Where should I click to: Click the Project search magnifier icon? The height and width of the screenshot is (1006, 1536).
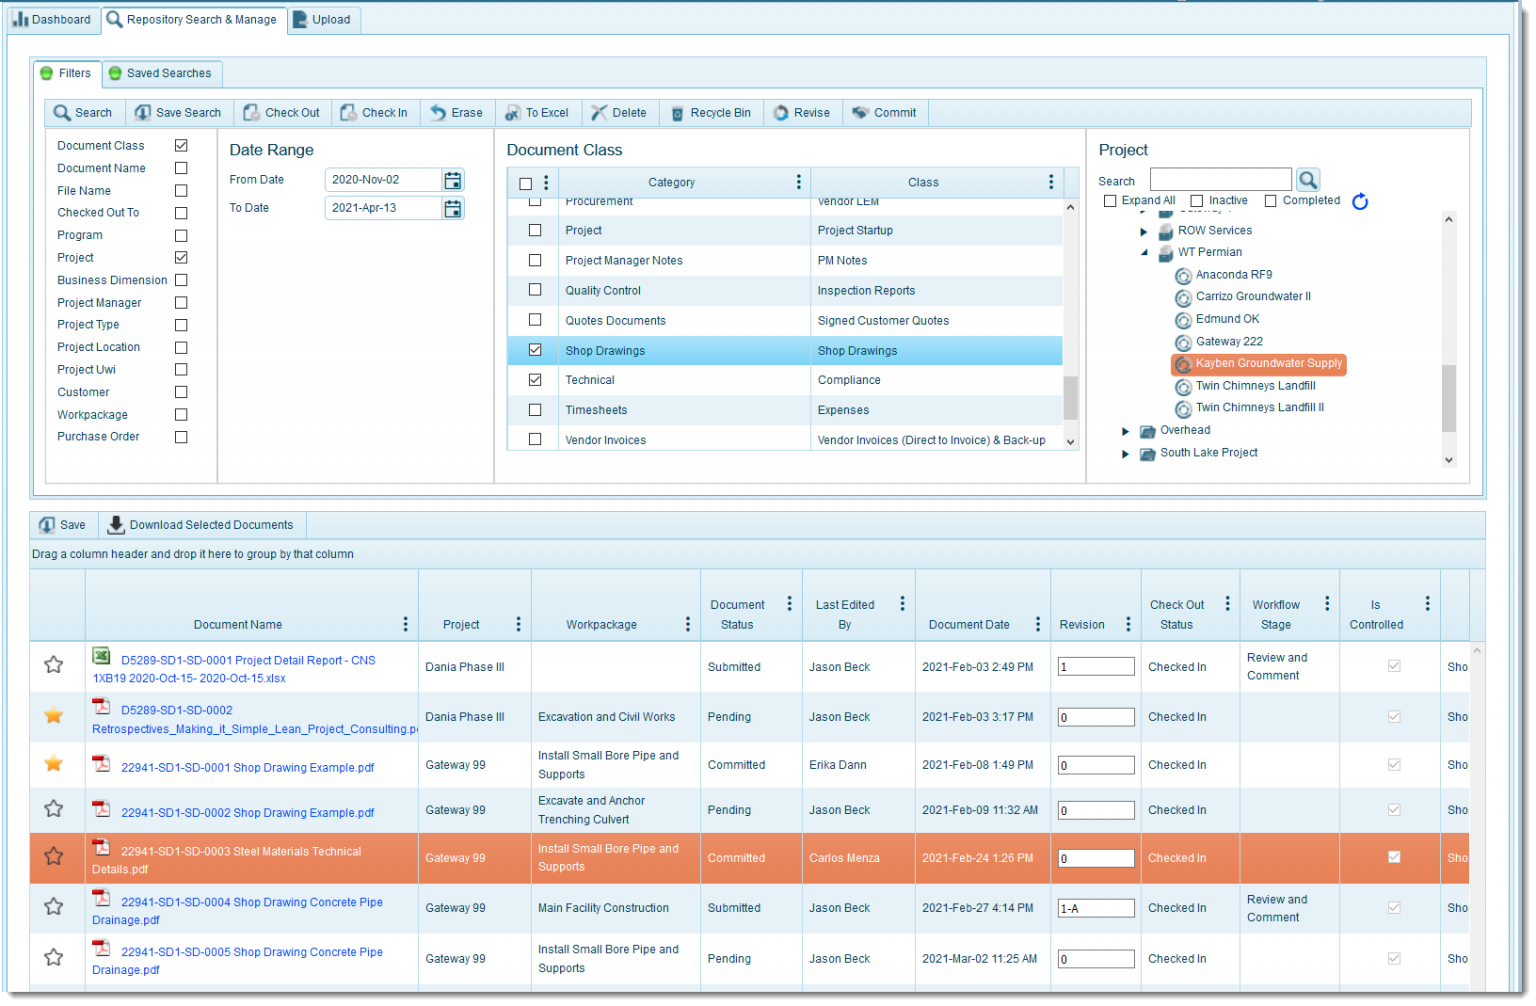click(1308, 179)
